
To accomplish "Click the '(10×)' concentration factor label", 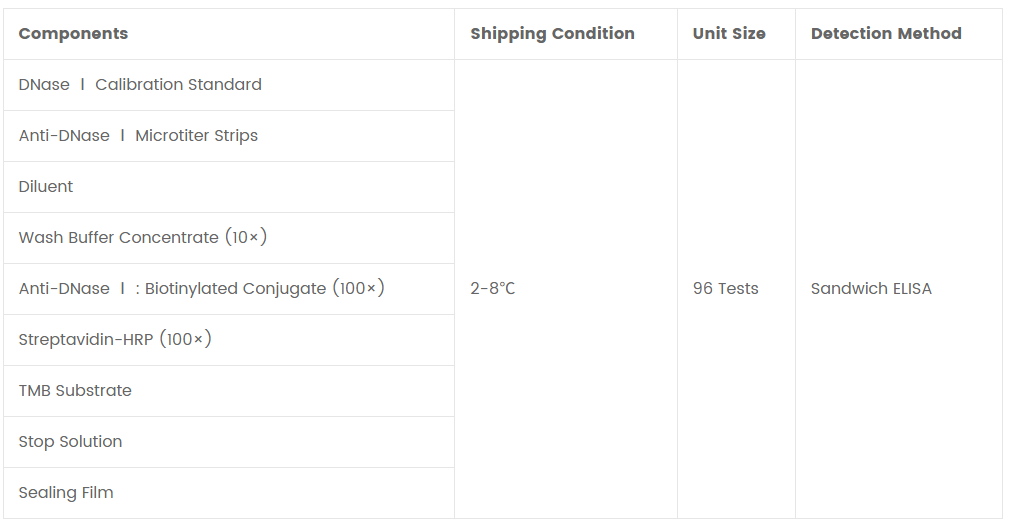I will pos(246,238).
